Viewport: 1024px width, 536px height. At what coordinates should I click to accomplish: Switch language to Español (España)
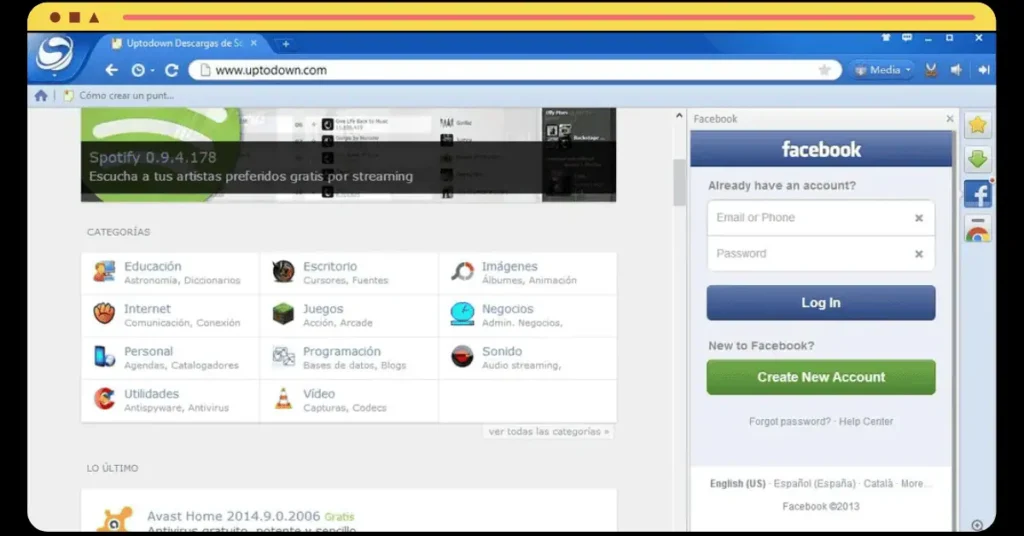pyautogui.click(x=814, y=484)
